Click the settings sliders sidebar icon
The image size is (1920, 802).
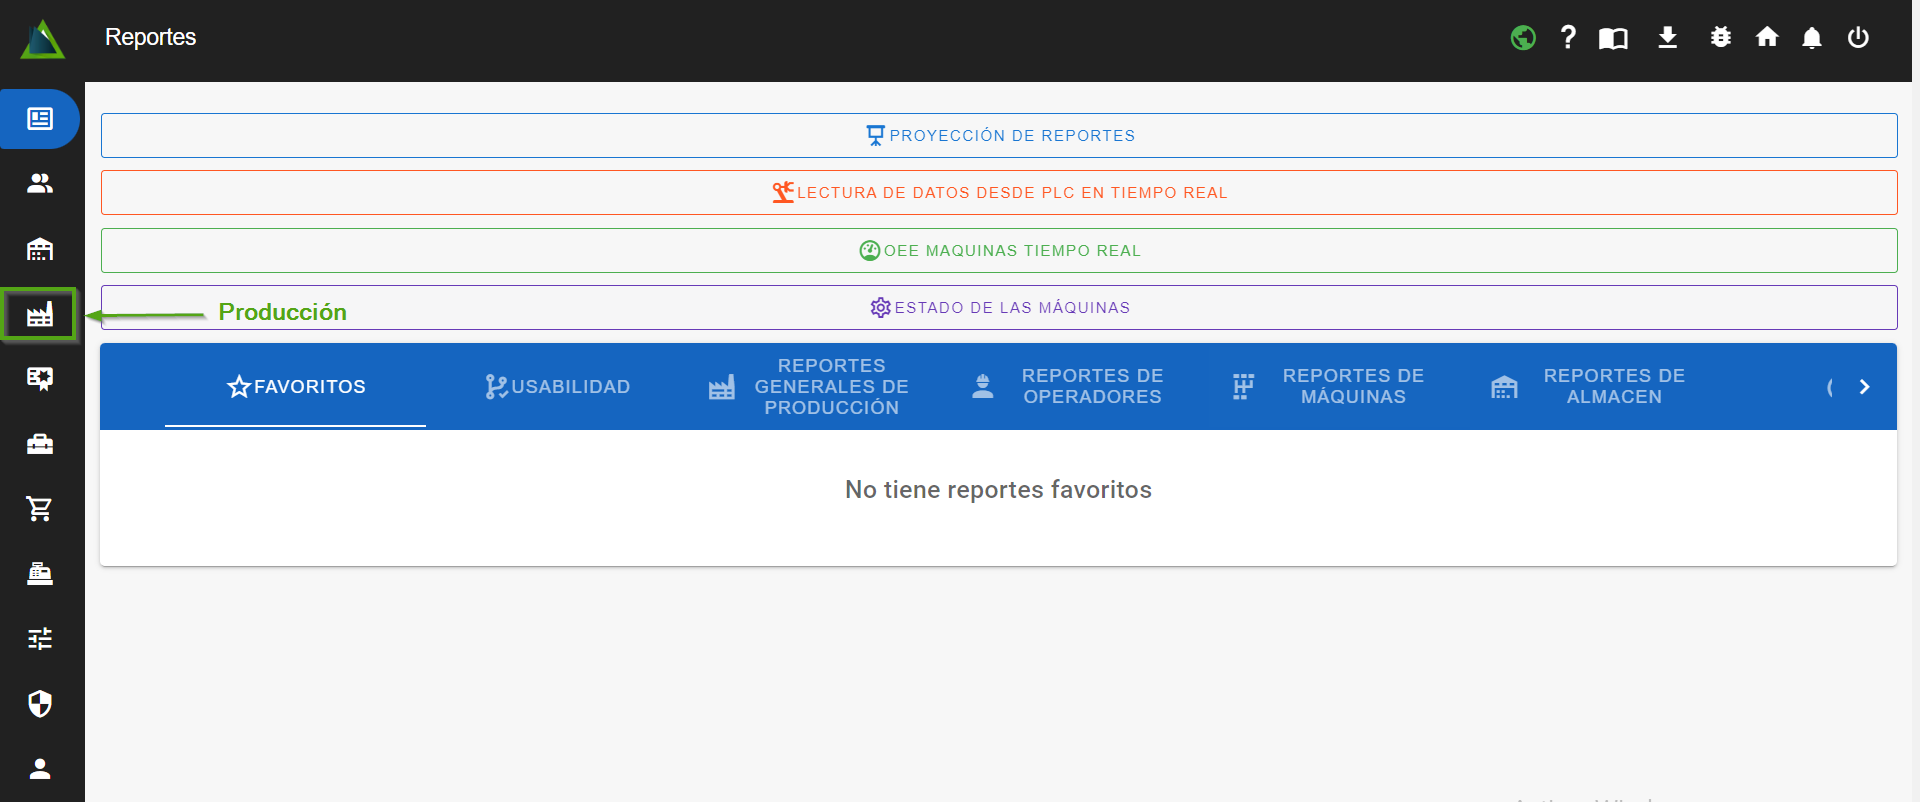tap(40, 638)
